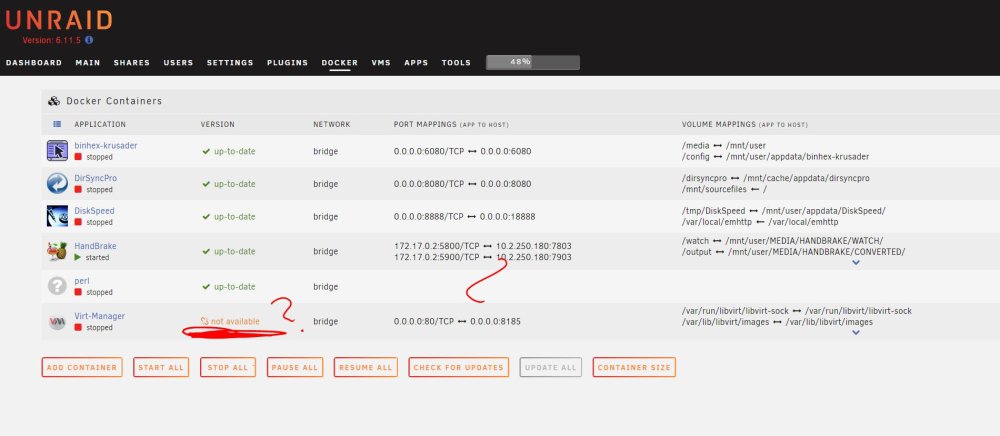Click the perl question-mark icon
The width and height of the screenshot is (1000, 436).
click(x=57, y=286)
